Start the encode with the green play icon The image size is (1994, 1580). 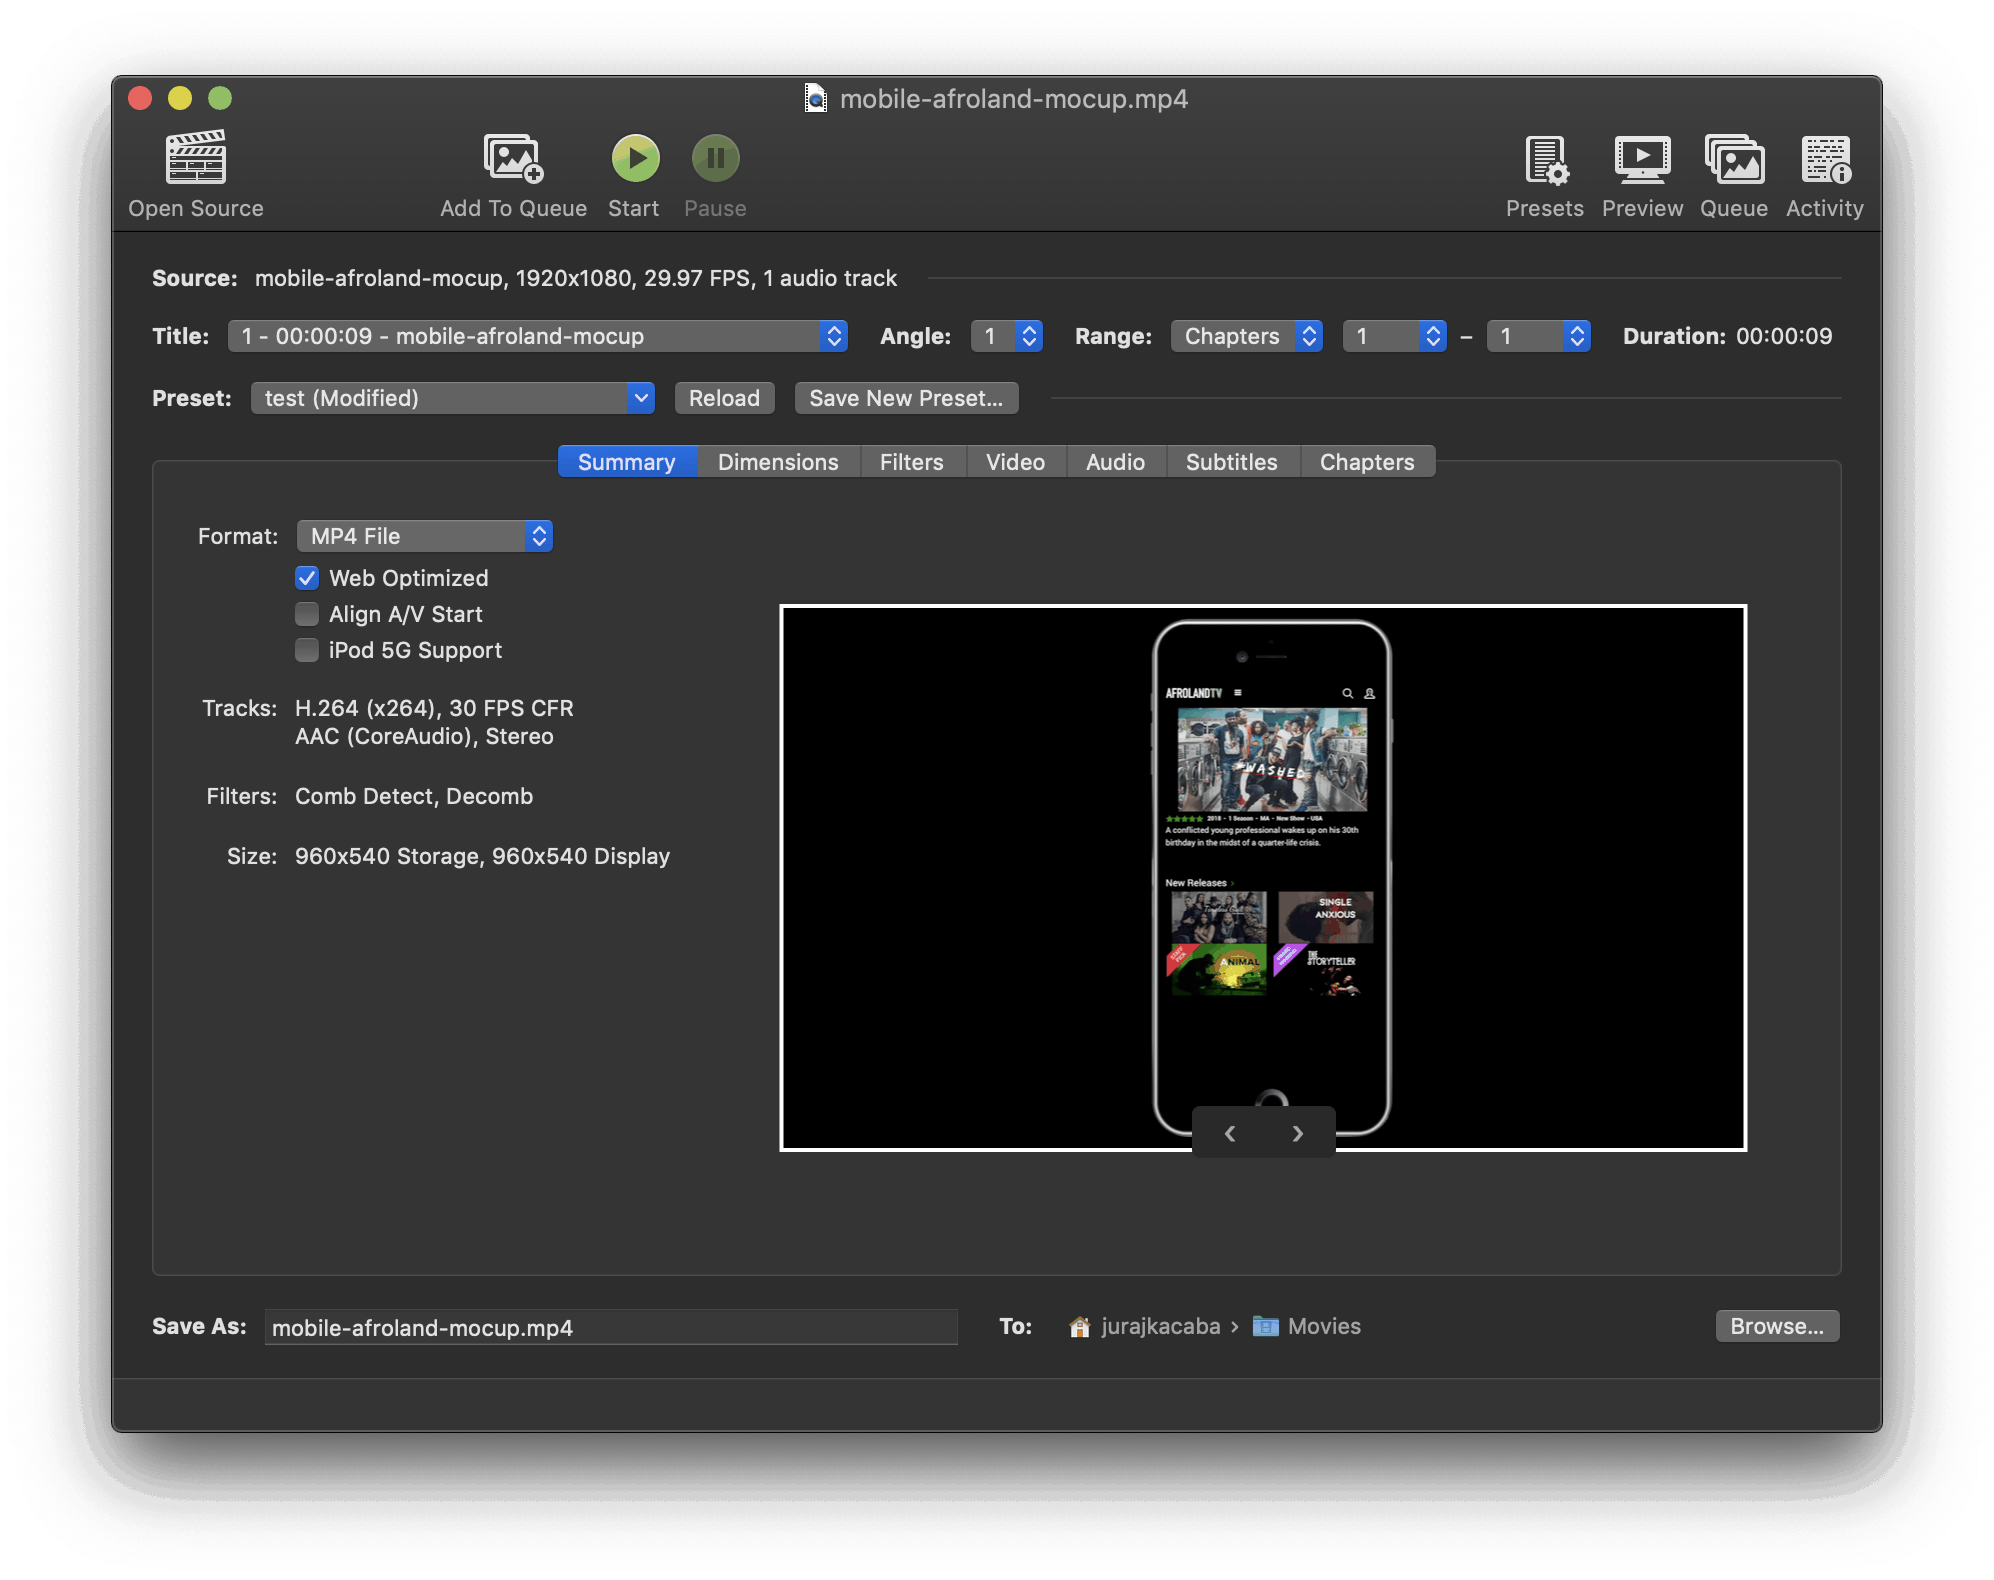[x=635, y=158]
